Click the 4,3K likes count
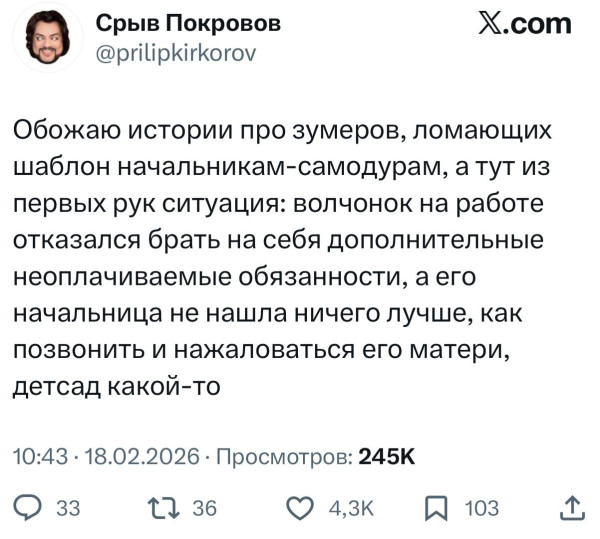Screen dimensions: 600x539 pos(351,508)
